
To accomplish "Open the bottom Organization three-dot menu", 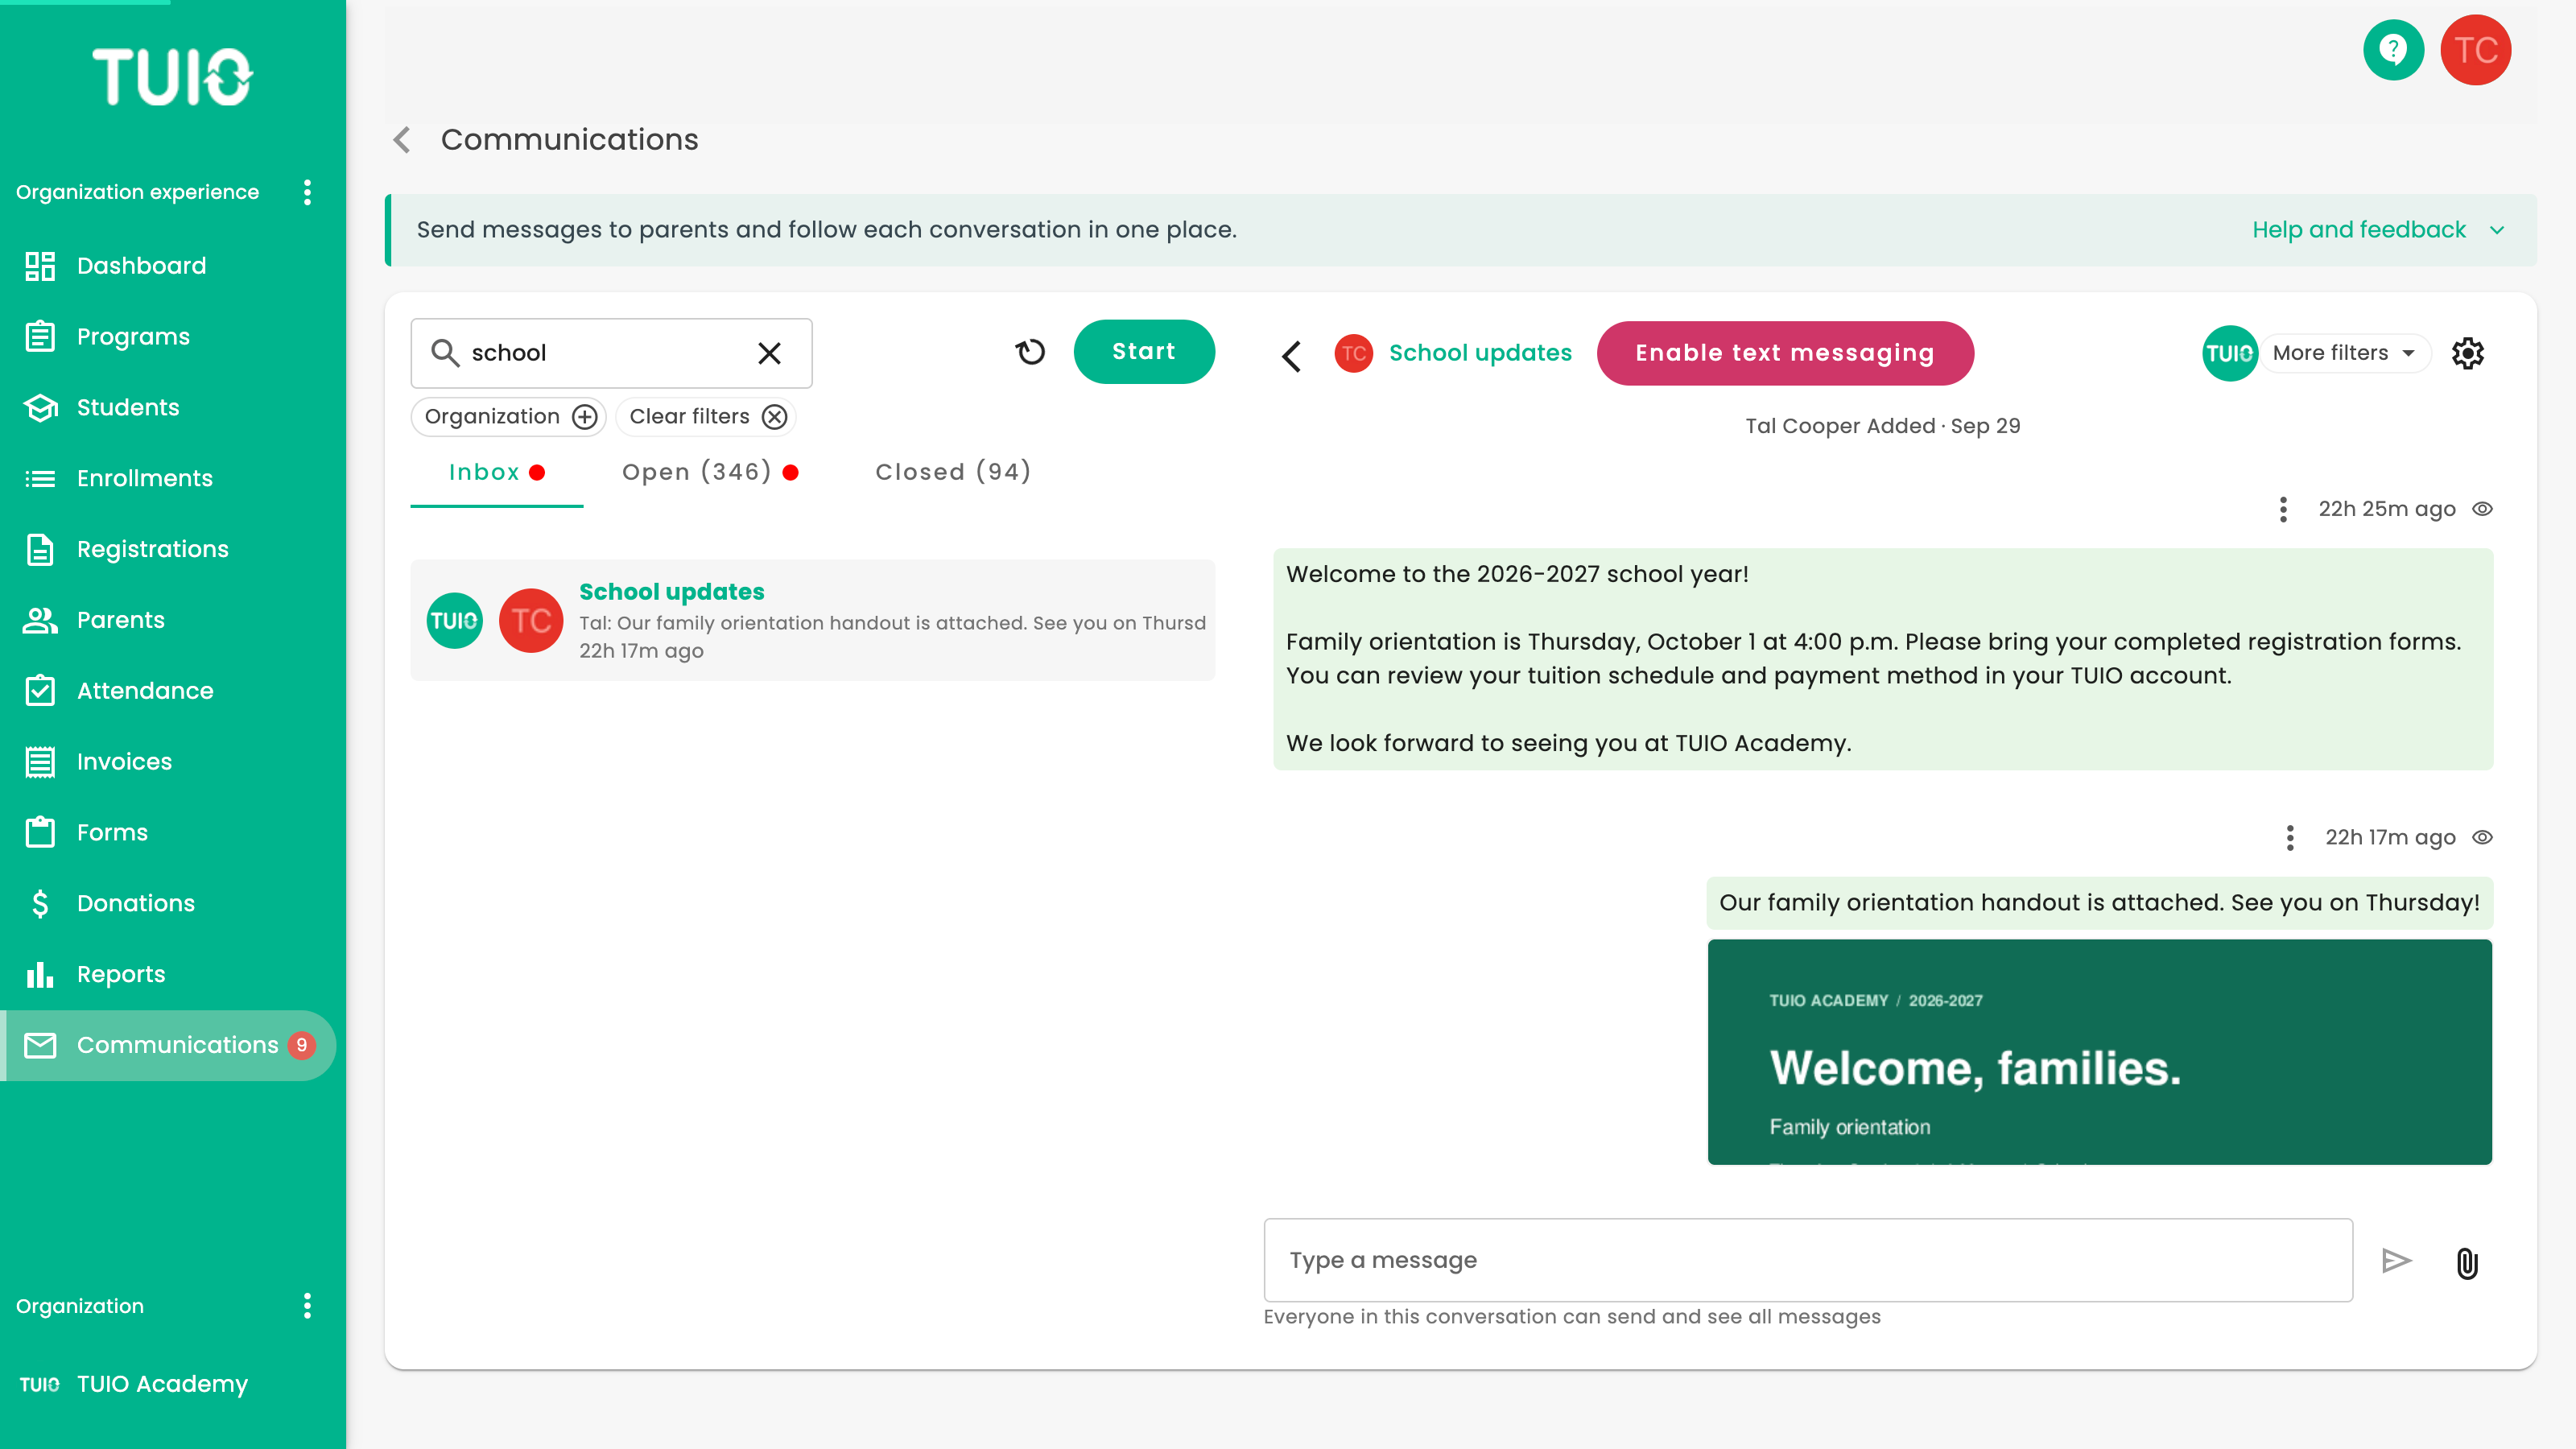I will point(307,1306).
